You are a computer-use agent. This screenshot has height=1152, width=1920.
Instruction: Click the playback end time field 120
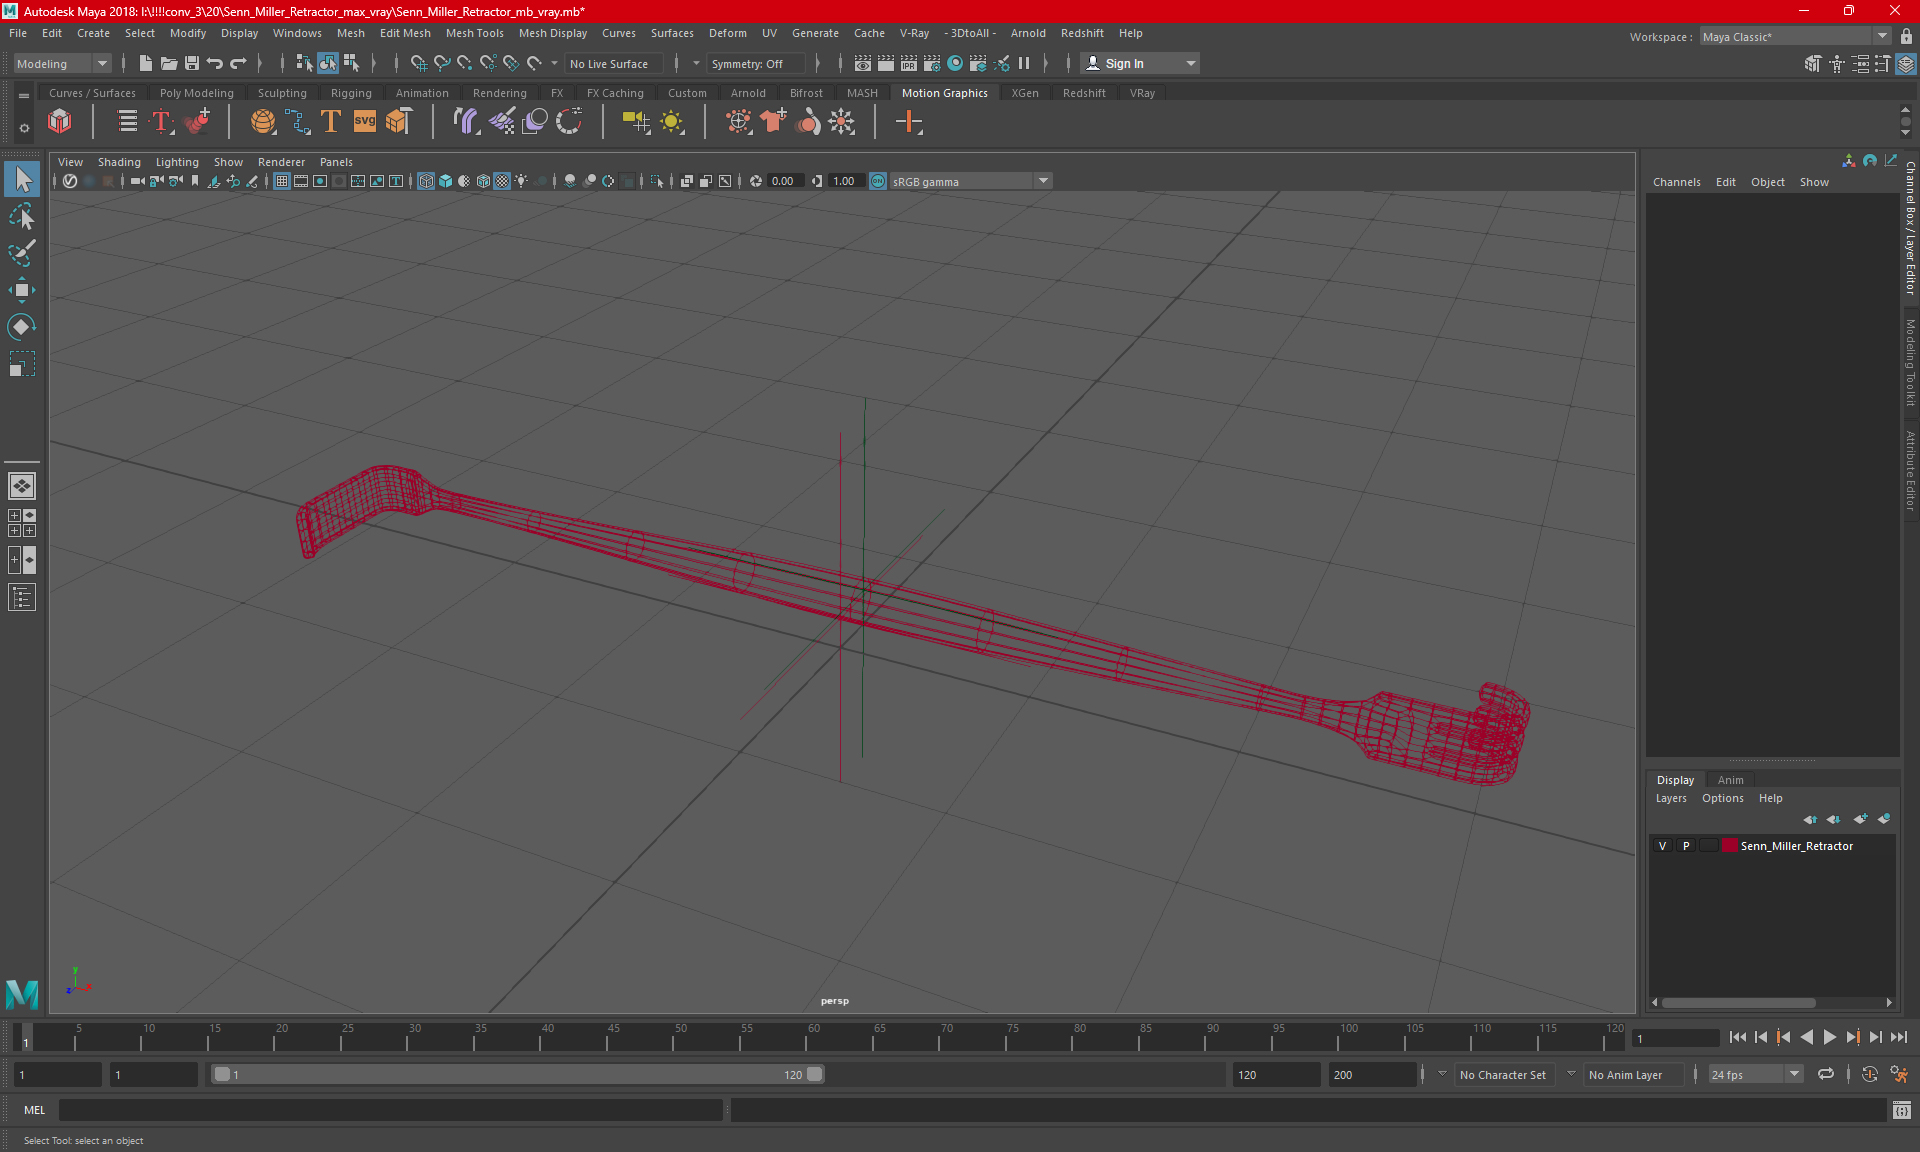coord(1275,1075)
